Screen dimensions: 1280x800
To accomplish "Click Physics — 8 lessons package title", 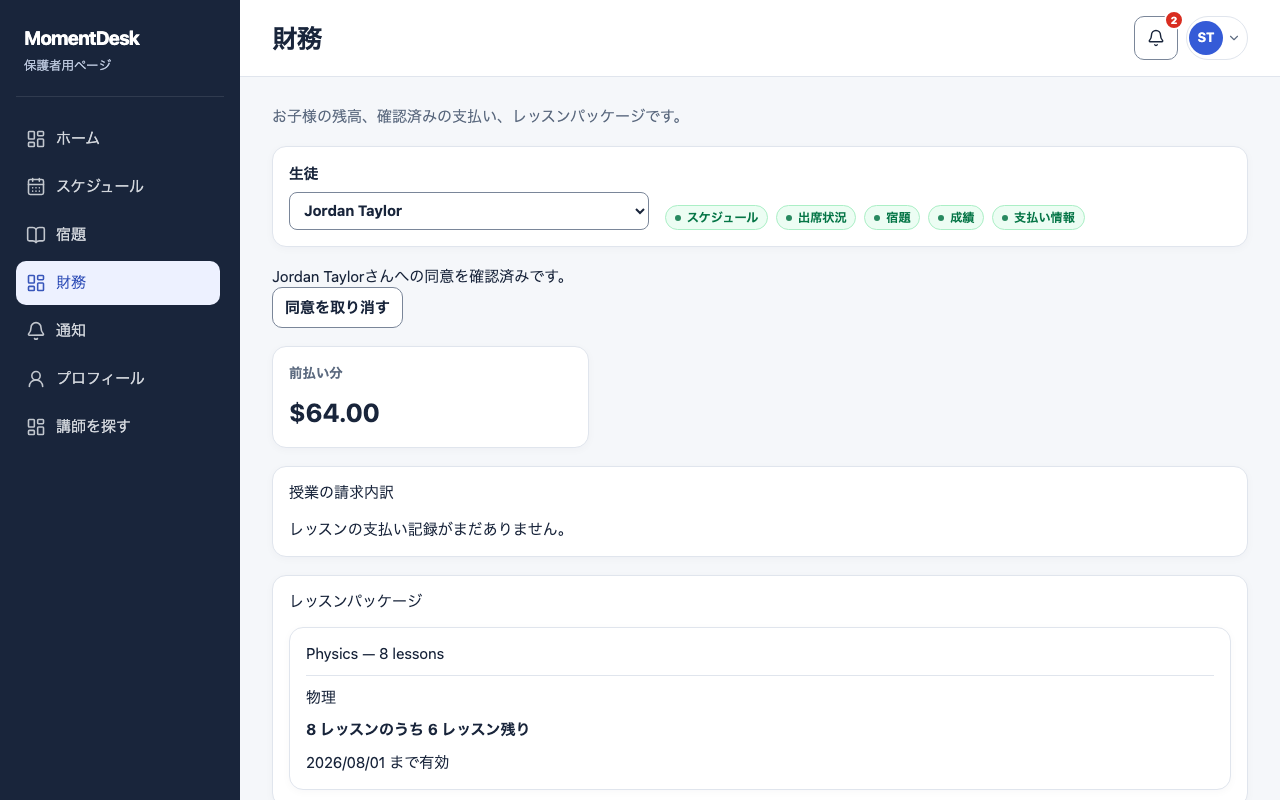I will (x=375, y=654).
